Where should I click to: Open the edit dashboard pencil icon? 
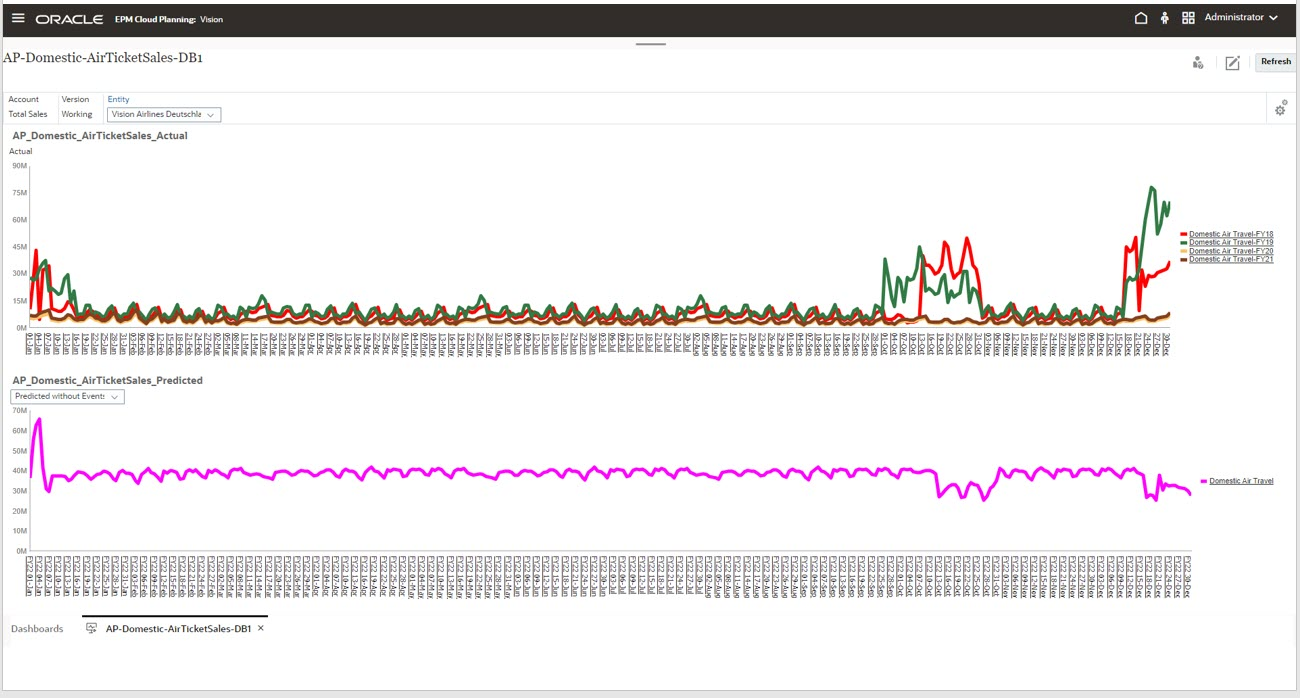click(x=1232, y=62)
